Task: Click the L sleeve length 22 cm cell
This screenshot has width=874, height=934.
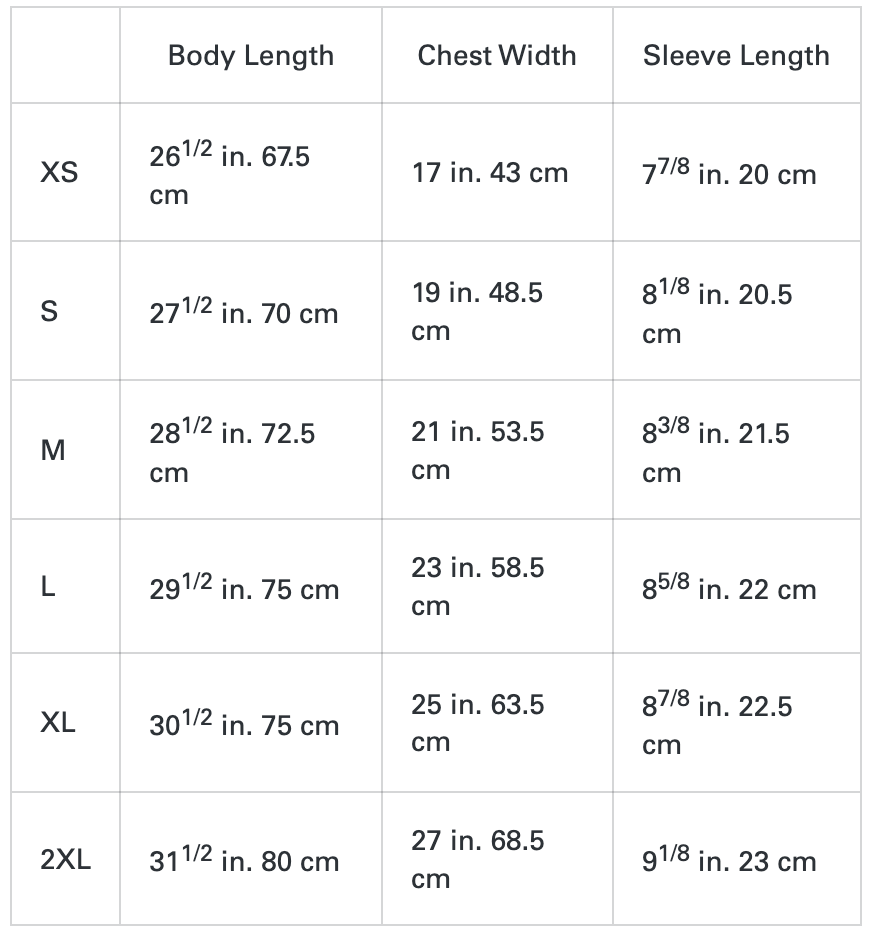Action: pos(729,588)
